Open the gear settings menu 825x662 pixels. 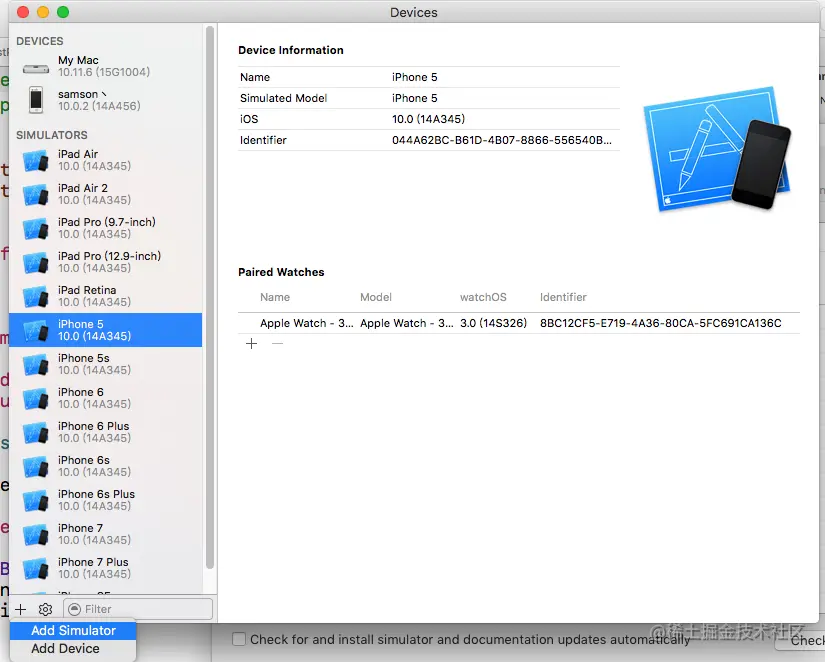(x=45, y=609)
